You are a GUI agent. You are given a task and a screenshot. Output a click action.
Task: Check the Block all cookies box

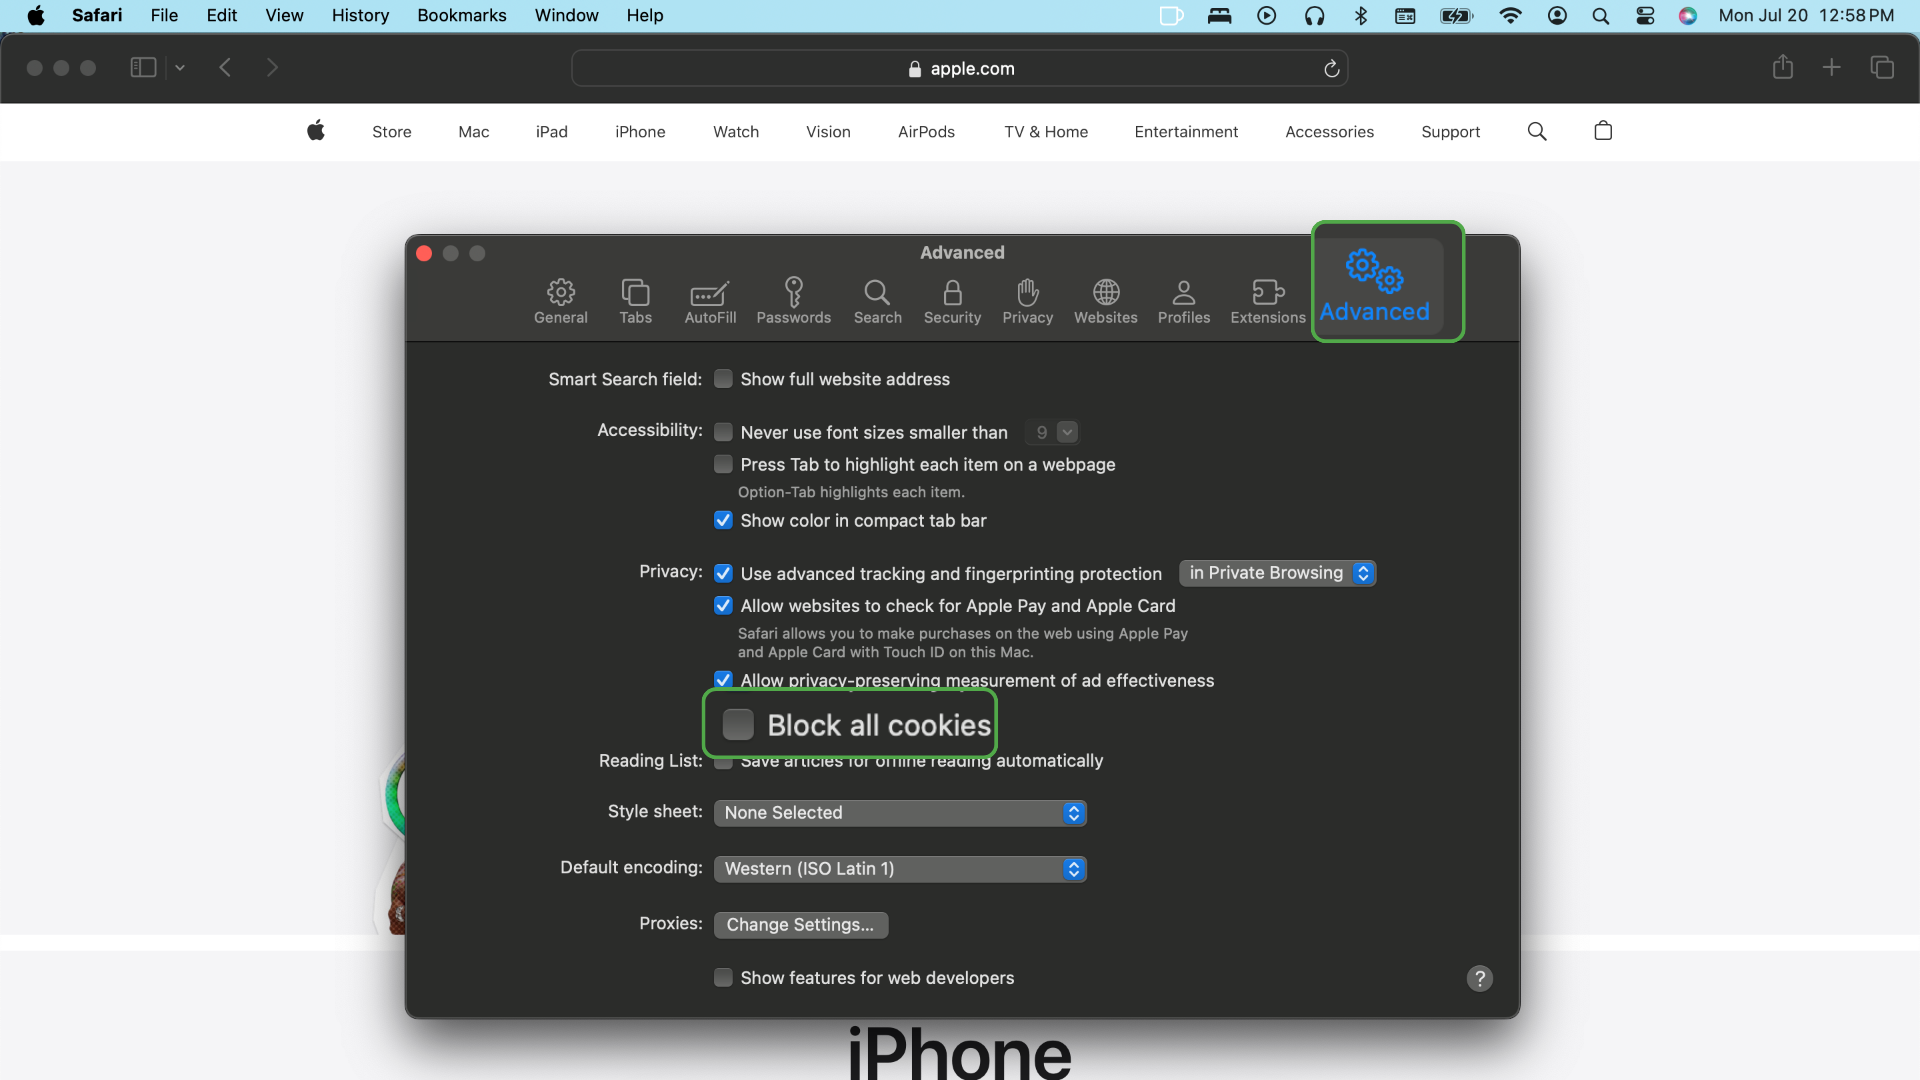tap(738, 724)
